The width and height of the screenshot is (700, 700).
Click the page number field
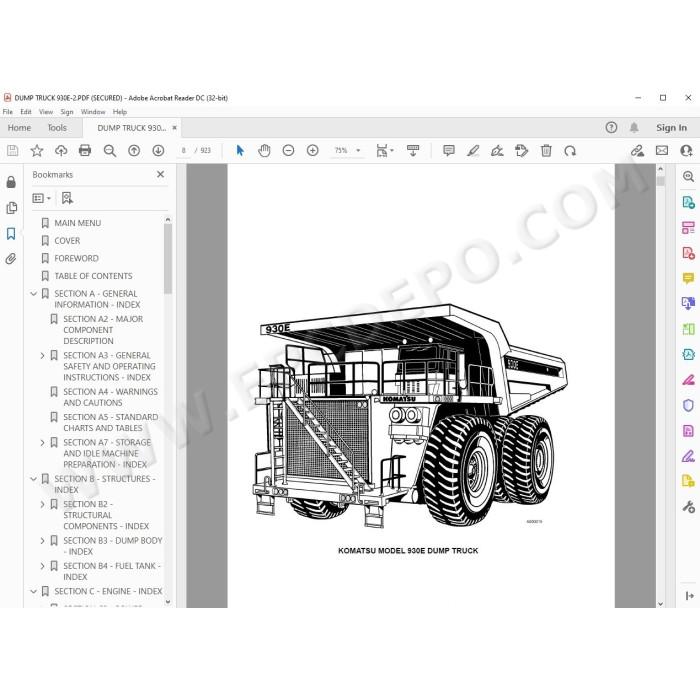(x=183, y=151)
